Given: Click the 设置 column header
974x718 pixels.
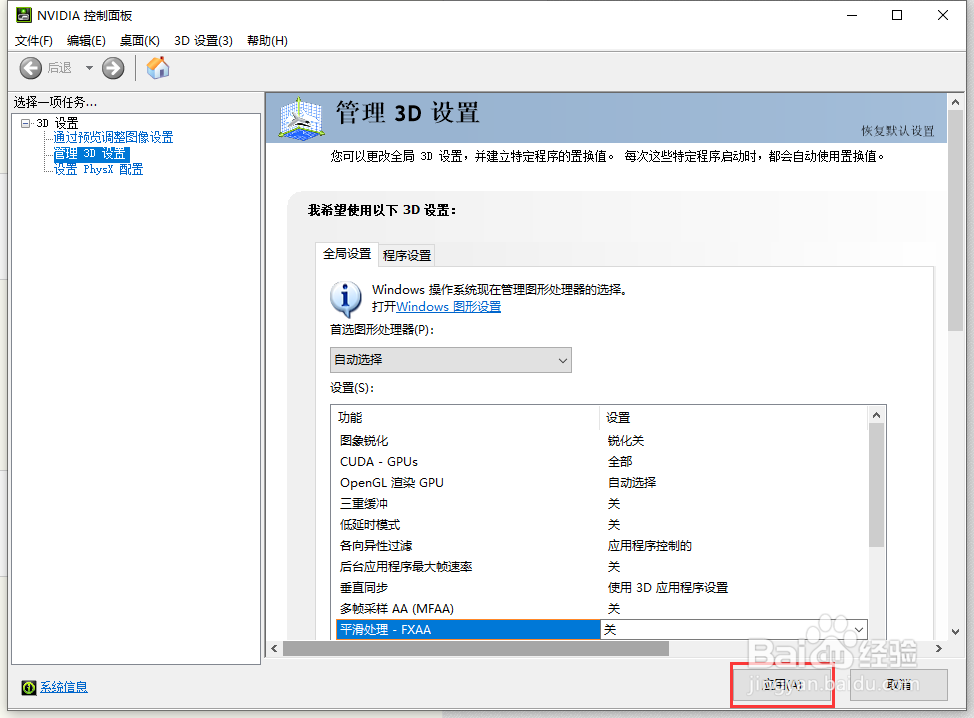Looking at the screenshot, I should pos(733,417).
